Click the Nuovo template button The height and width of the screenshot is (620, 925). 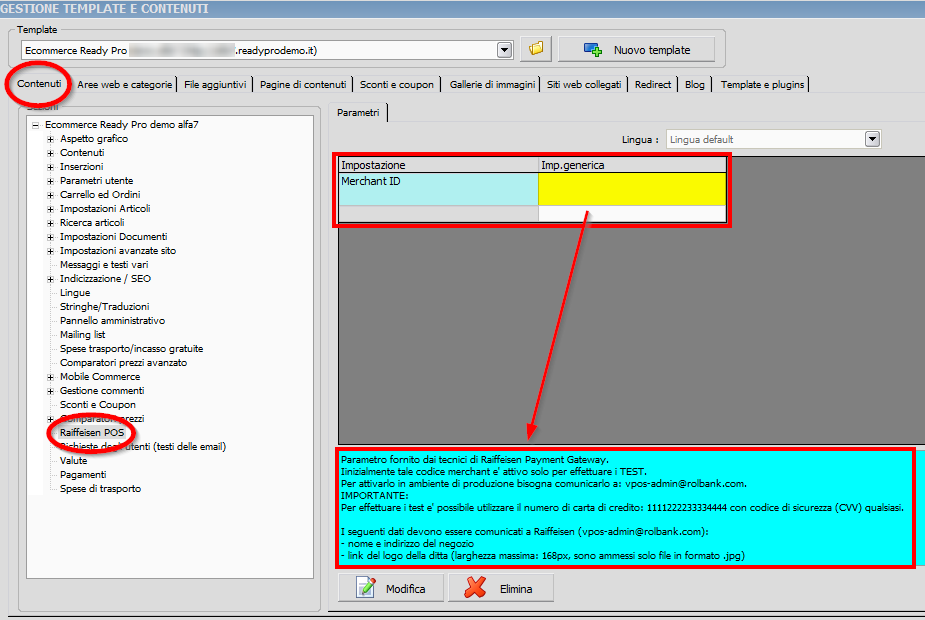(x=637, y=49)
